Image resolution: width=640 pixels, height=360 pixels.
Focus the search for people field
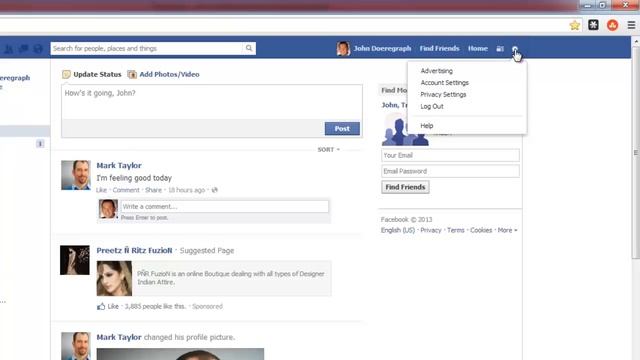(147, 48)
